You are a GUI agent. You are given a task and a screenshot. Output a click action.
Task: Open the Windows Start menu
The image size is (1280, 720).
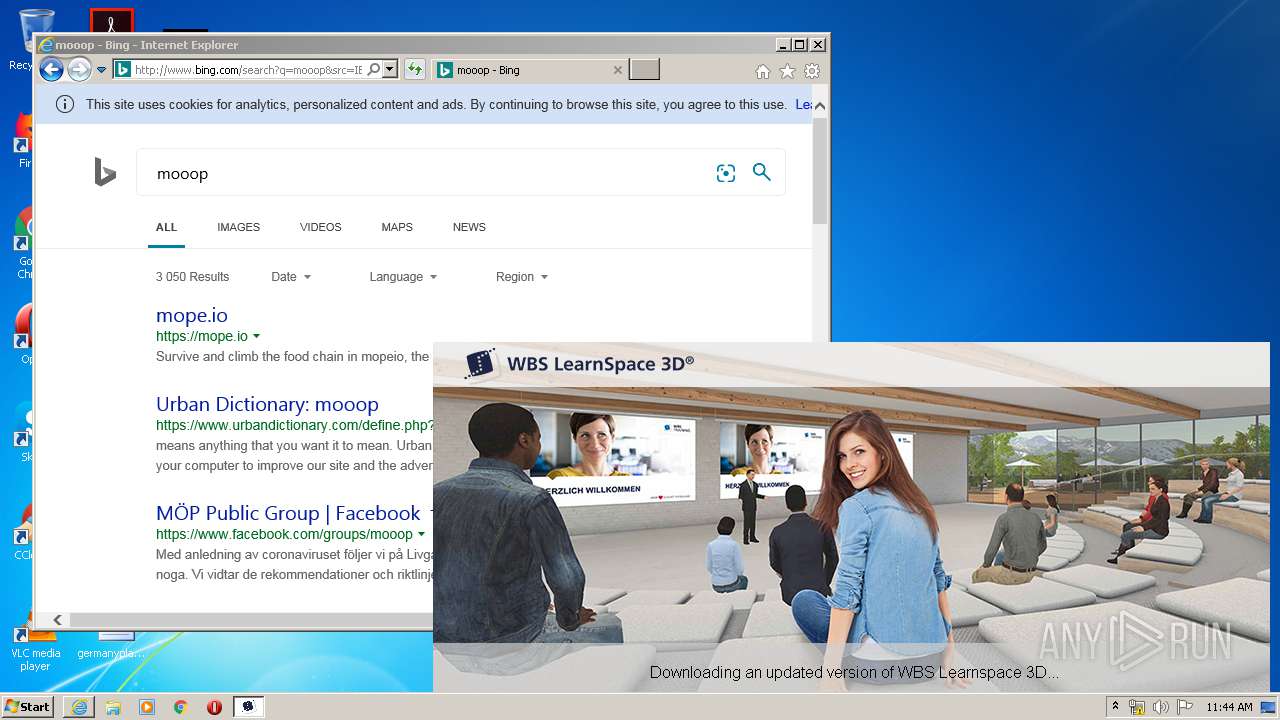[28, 707]
